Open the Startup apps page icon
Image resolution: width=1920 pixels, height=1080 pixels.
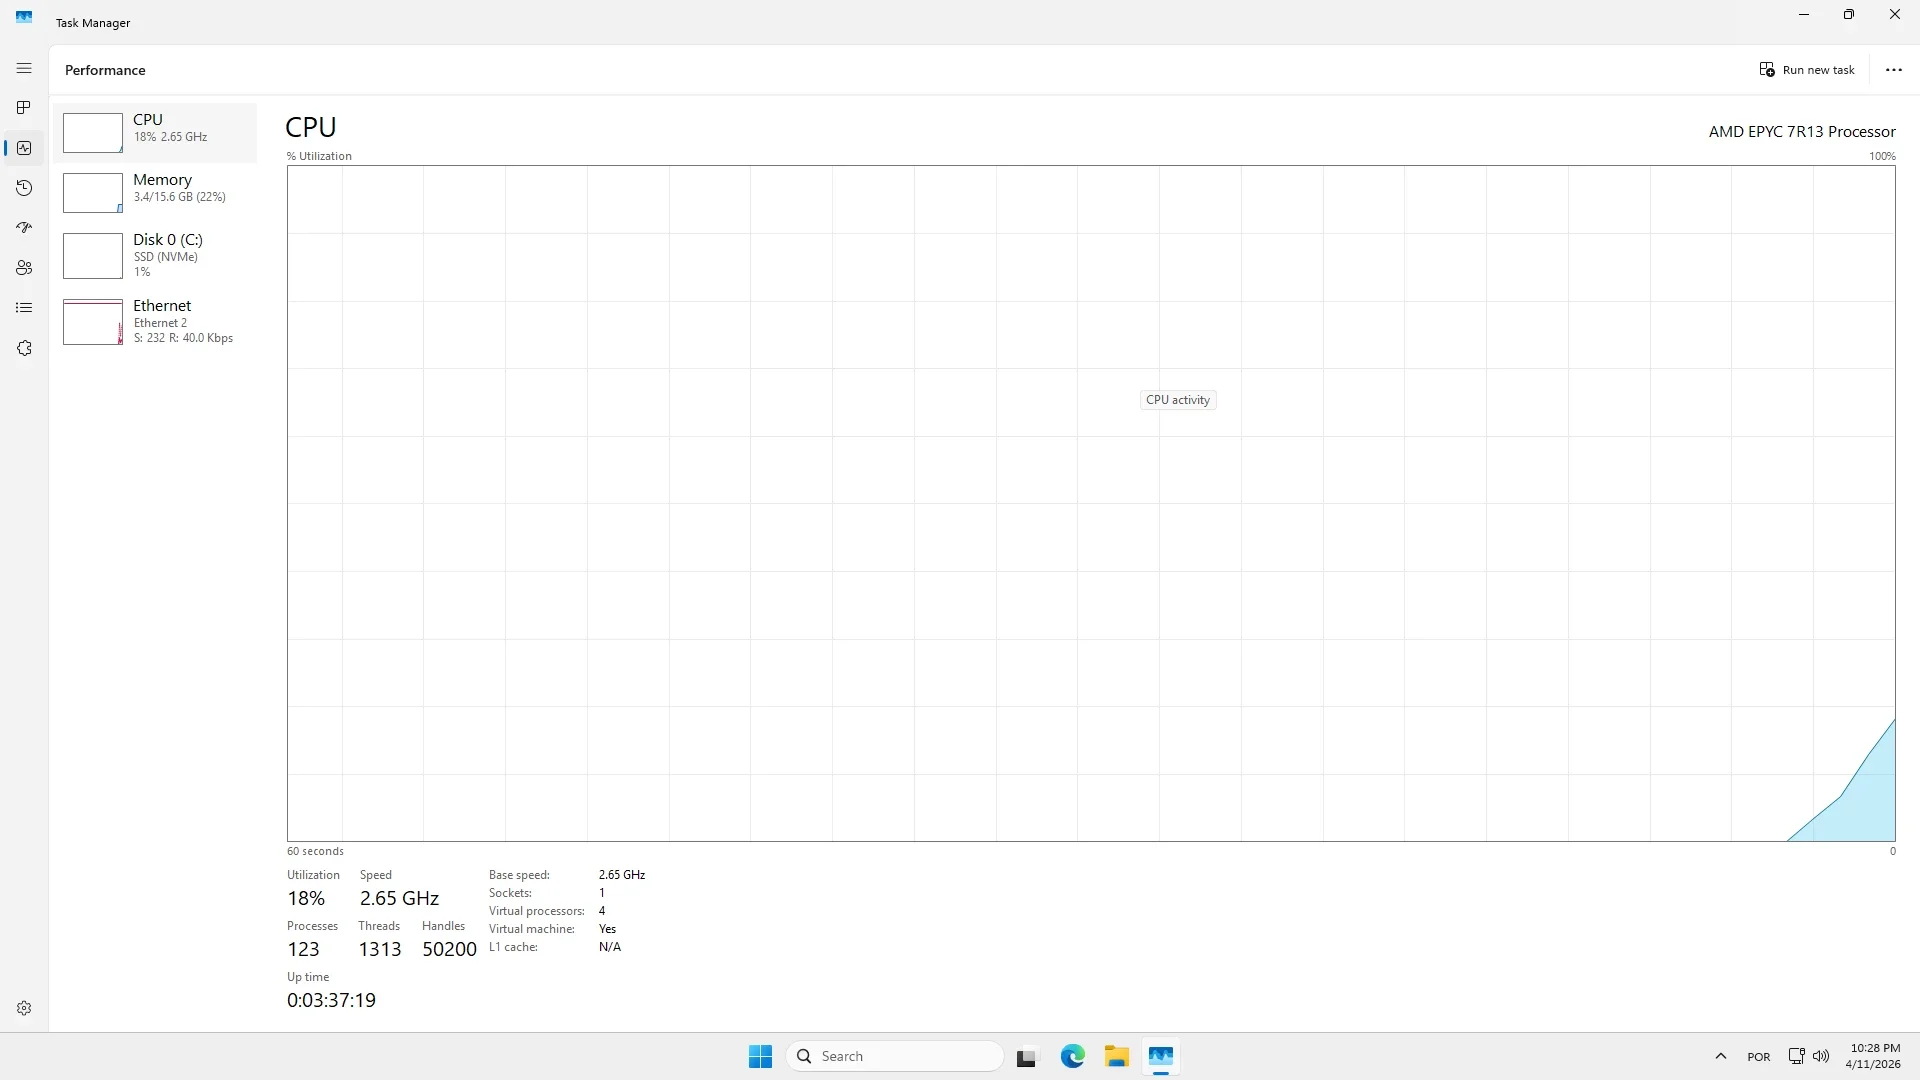24,228
